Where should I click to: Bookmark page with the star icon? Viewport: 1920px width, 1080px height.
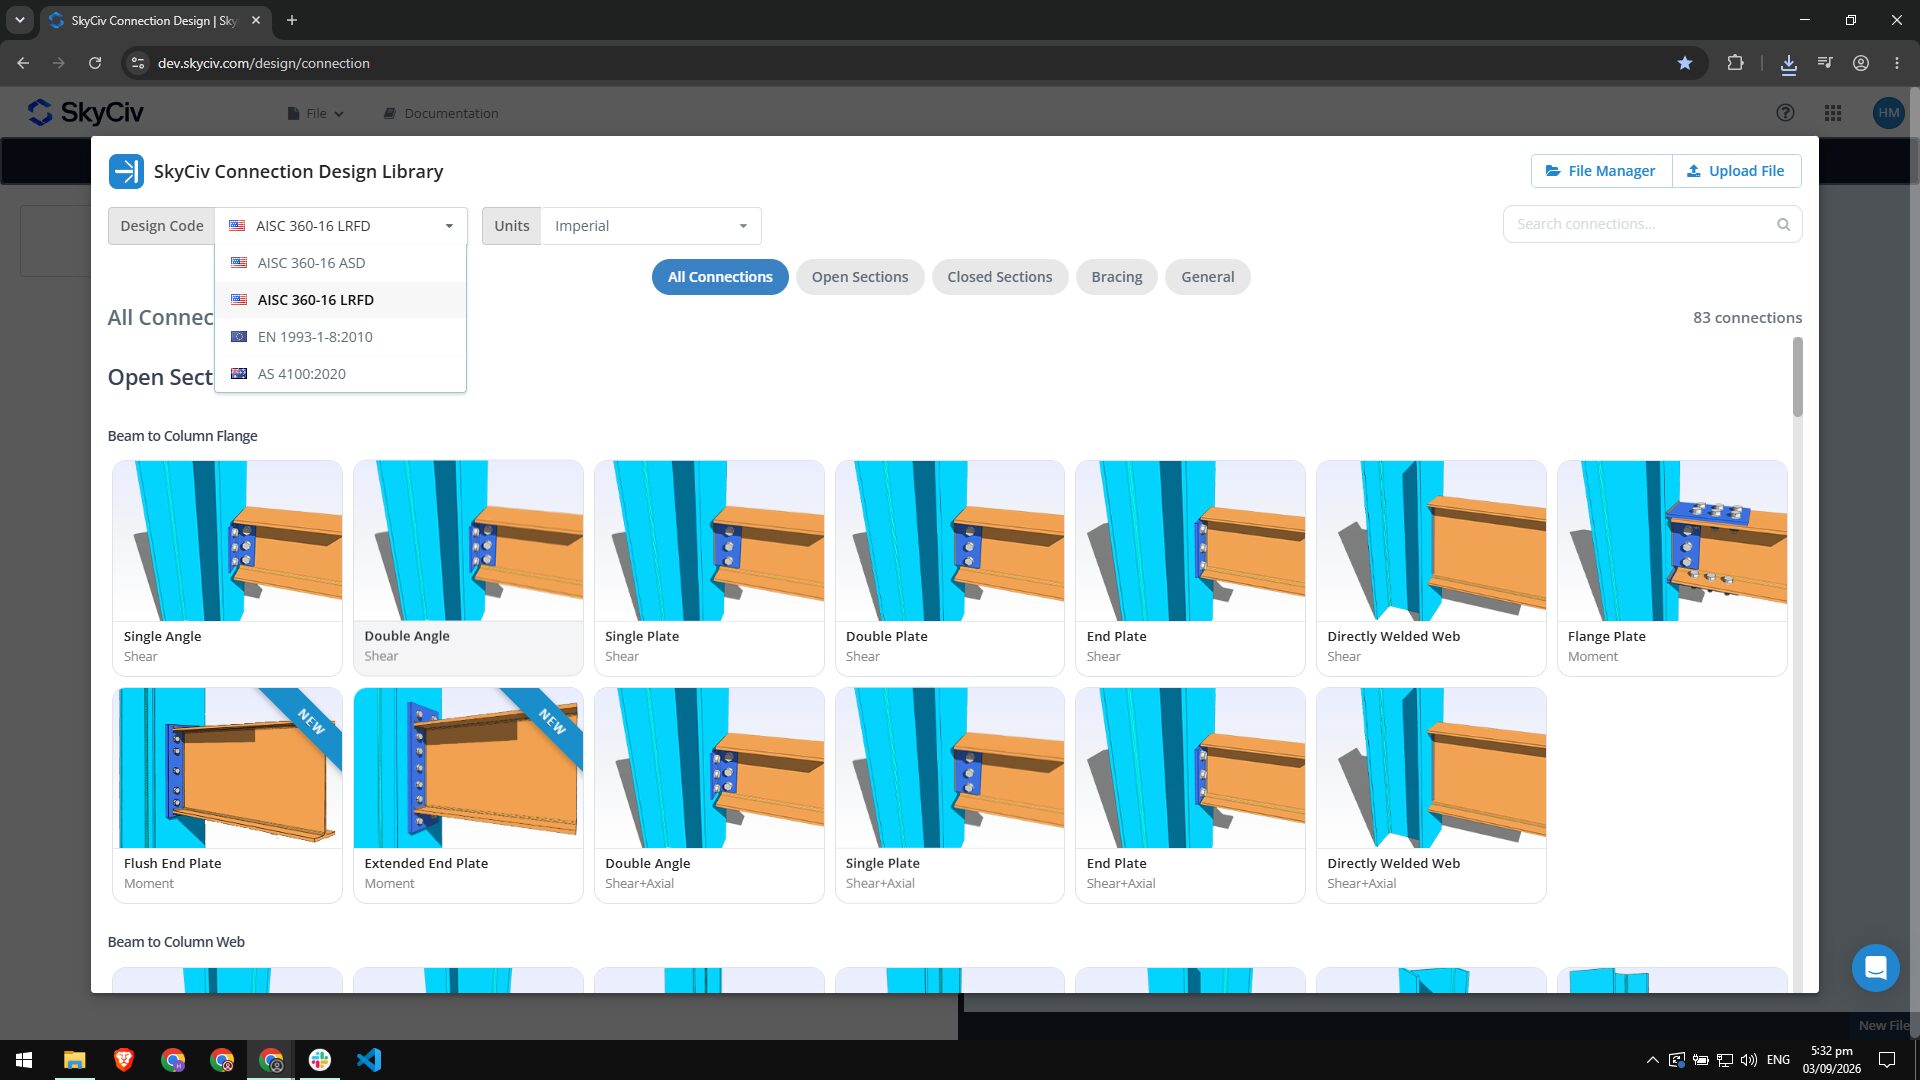[1685, 63]
